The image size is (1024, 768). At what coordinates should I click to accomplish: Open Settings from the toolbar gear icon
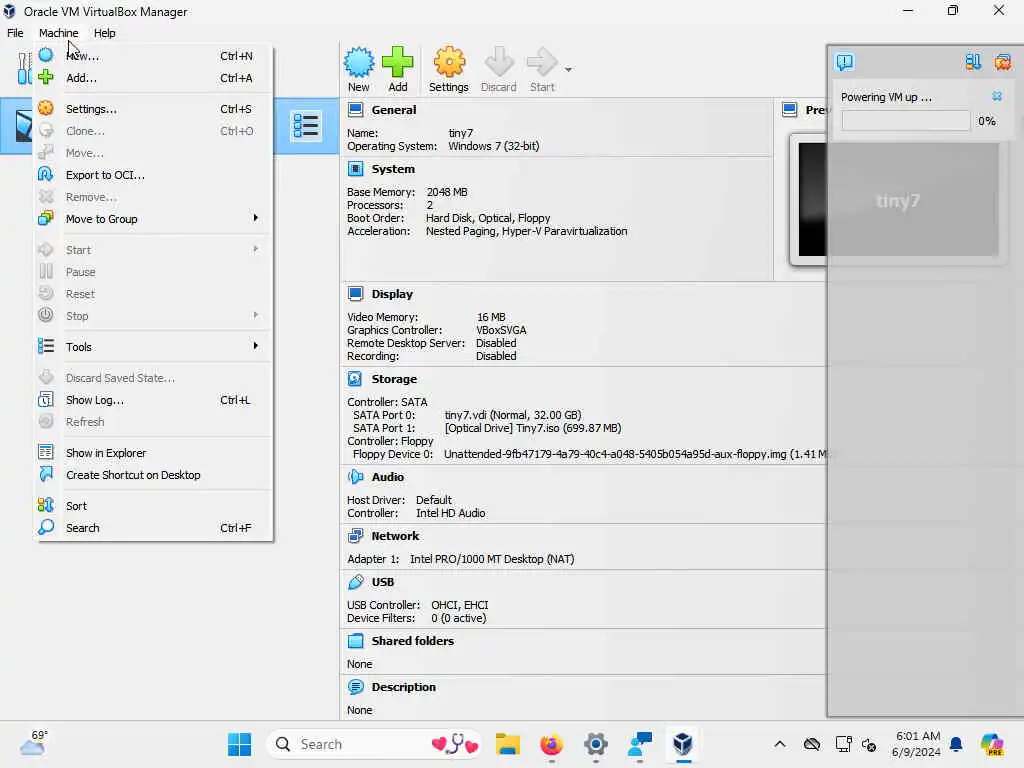[449, 69]
